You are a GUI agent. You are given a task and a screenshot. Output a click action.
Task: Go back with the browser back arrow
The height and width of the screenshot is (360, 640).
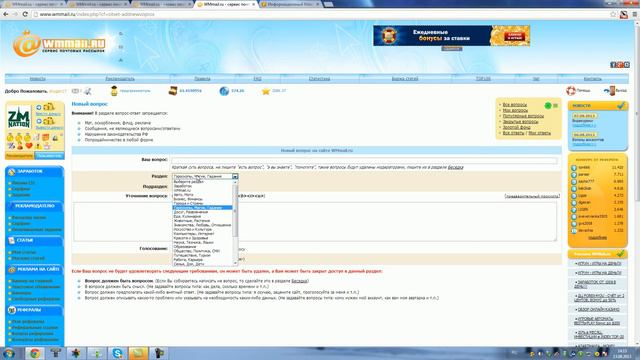coord(6,14)
